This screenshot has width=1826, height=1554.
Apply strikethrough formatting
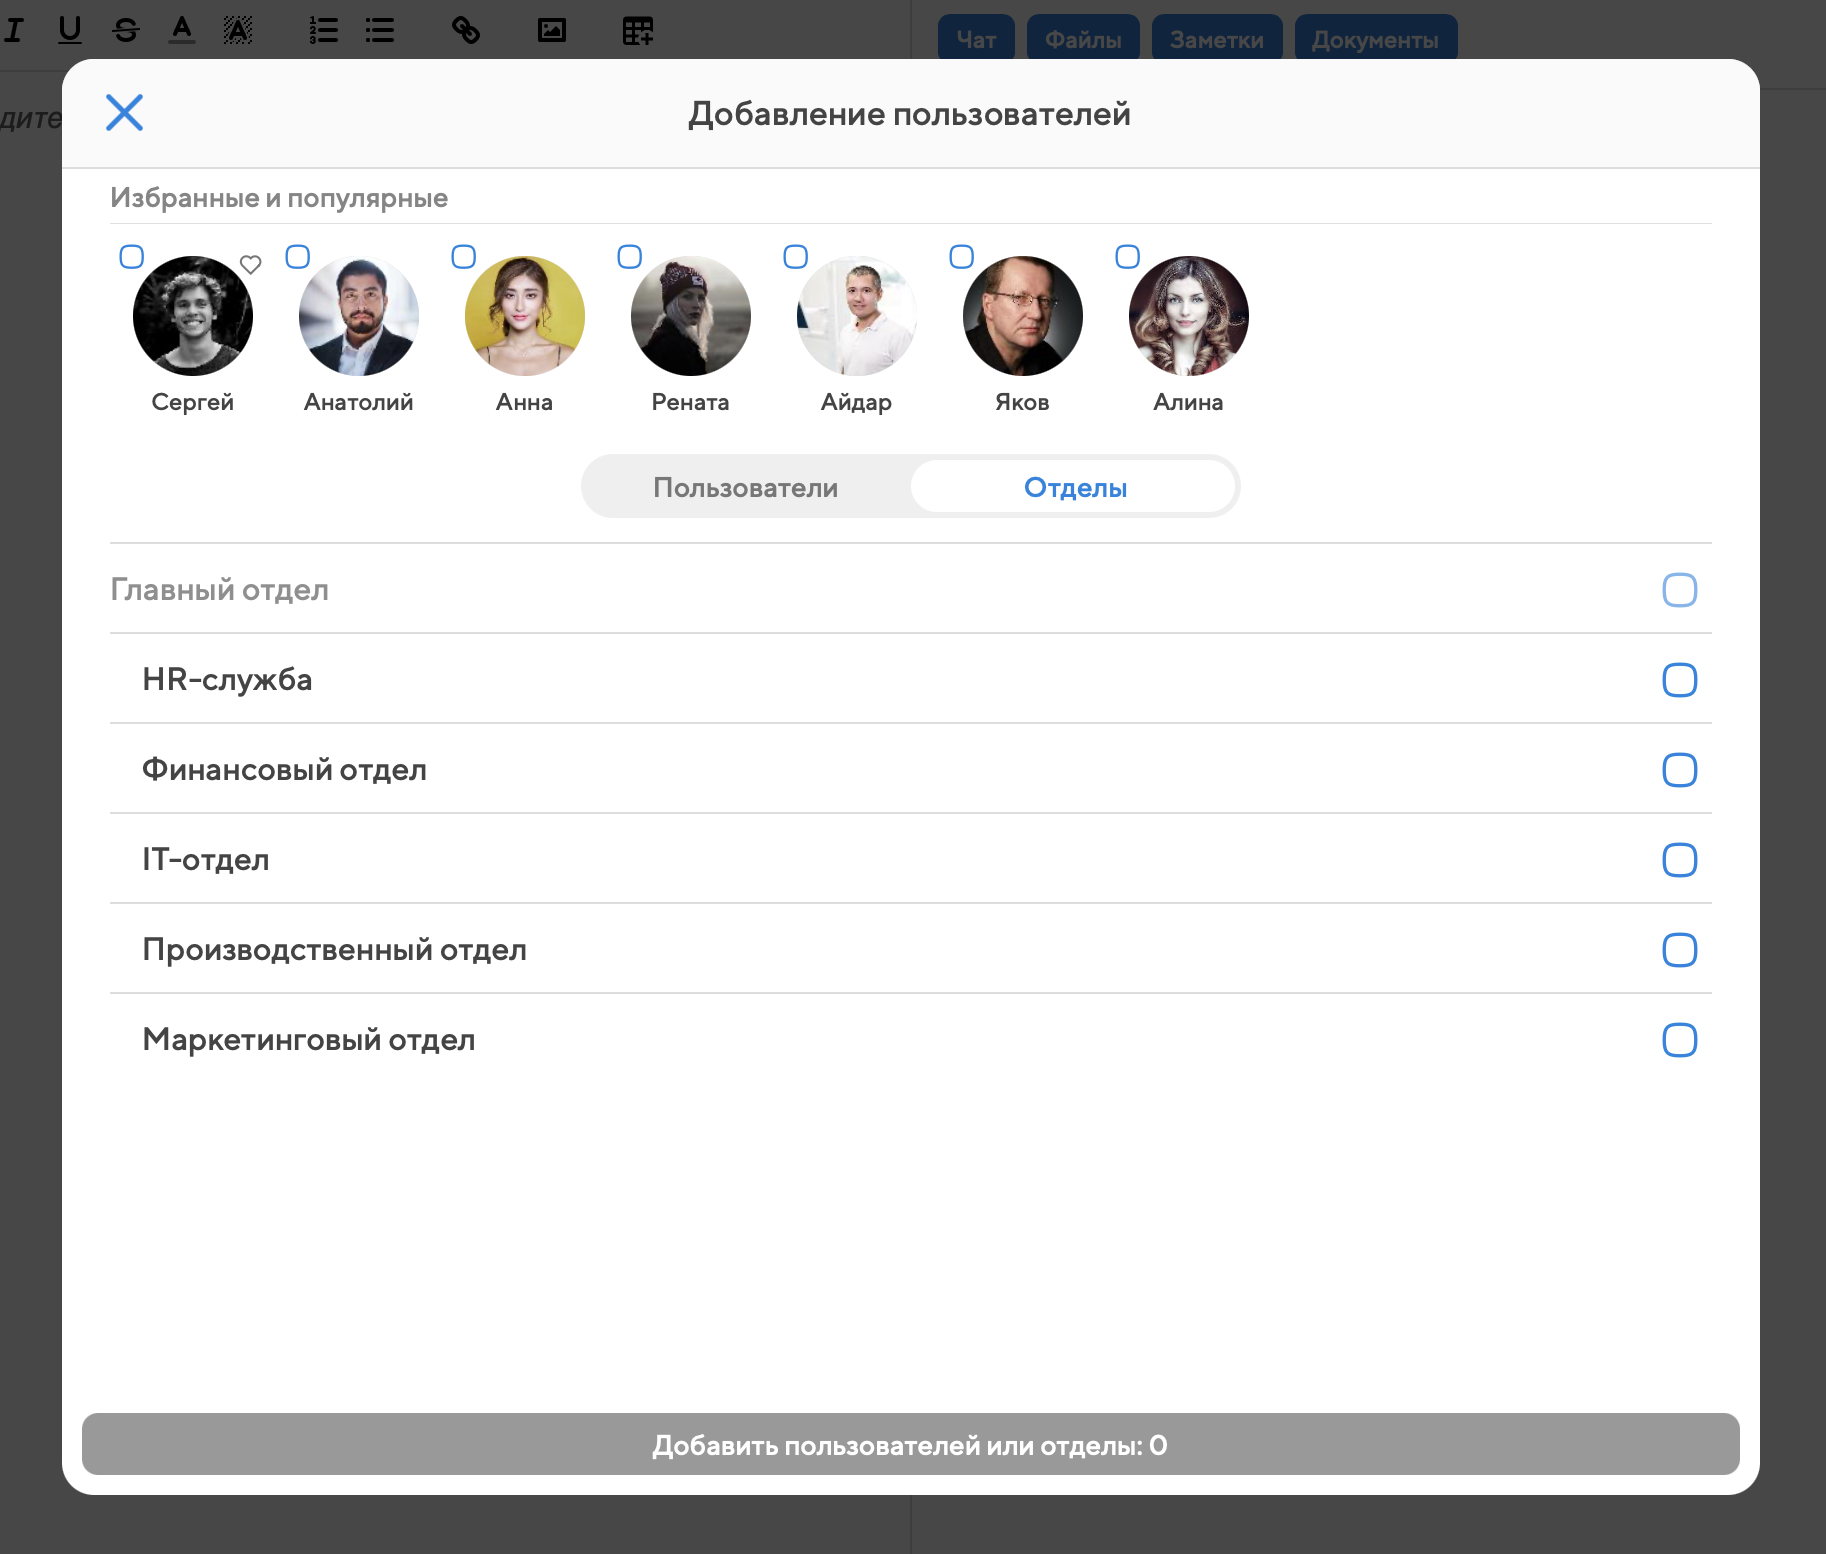126,30
